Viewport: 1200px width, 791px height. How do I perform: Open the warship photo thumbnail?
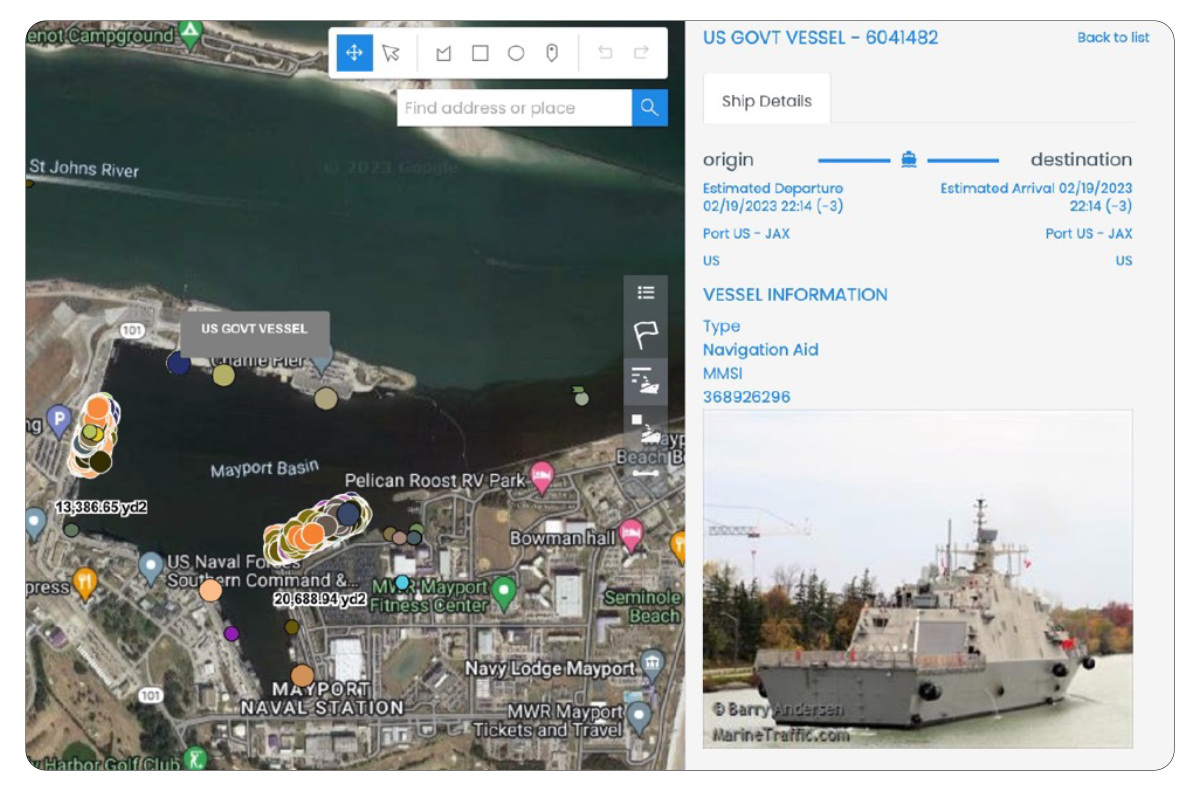917,579
